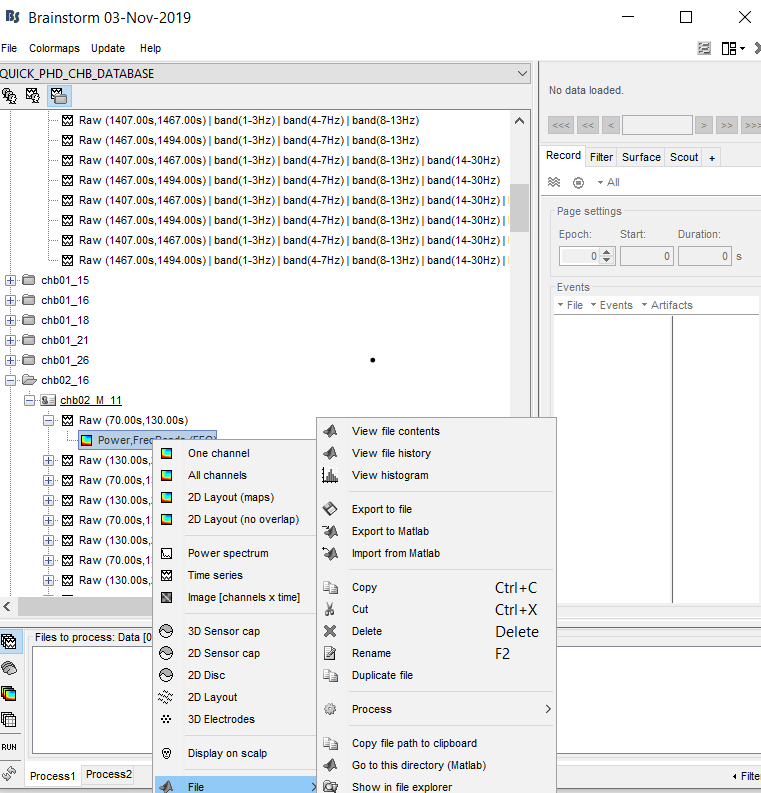Switch to the anatomy view icon
This screenshot has width=761, height=793.
[x=10, y=96]
